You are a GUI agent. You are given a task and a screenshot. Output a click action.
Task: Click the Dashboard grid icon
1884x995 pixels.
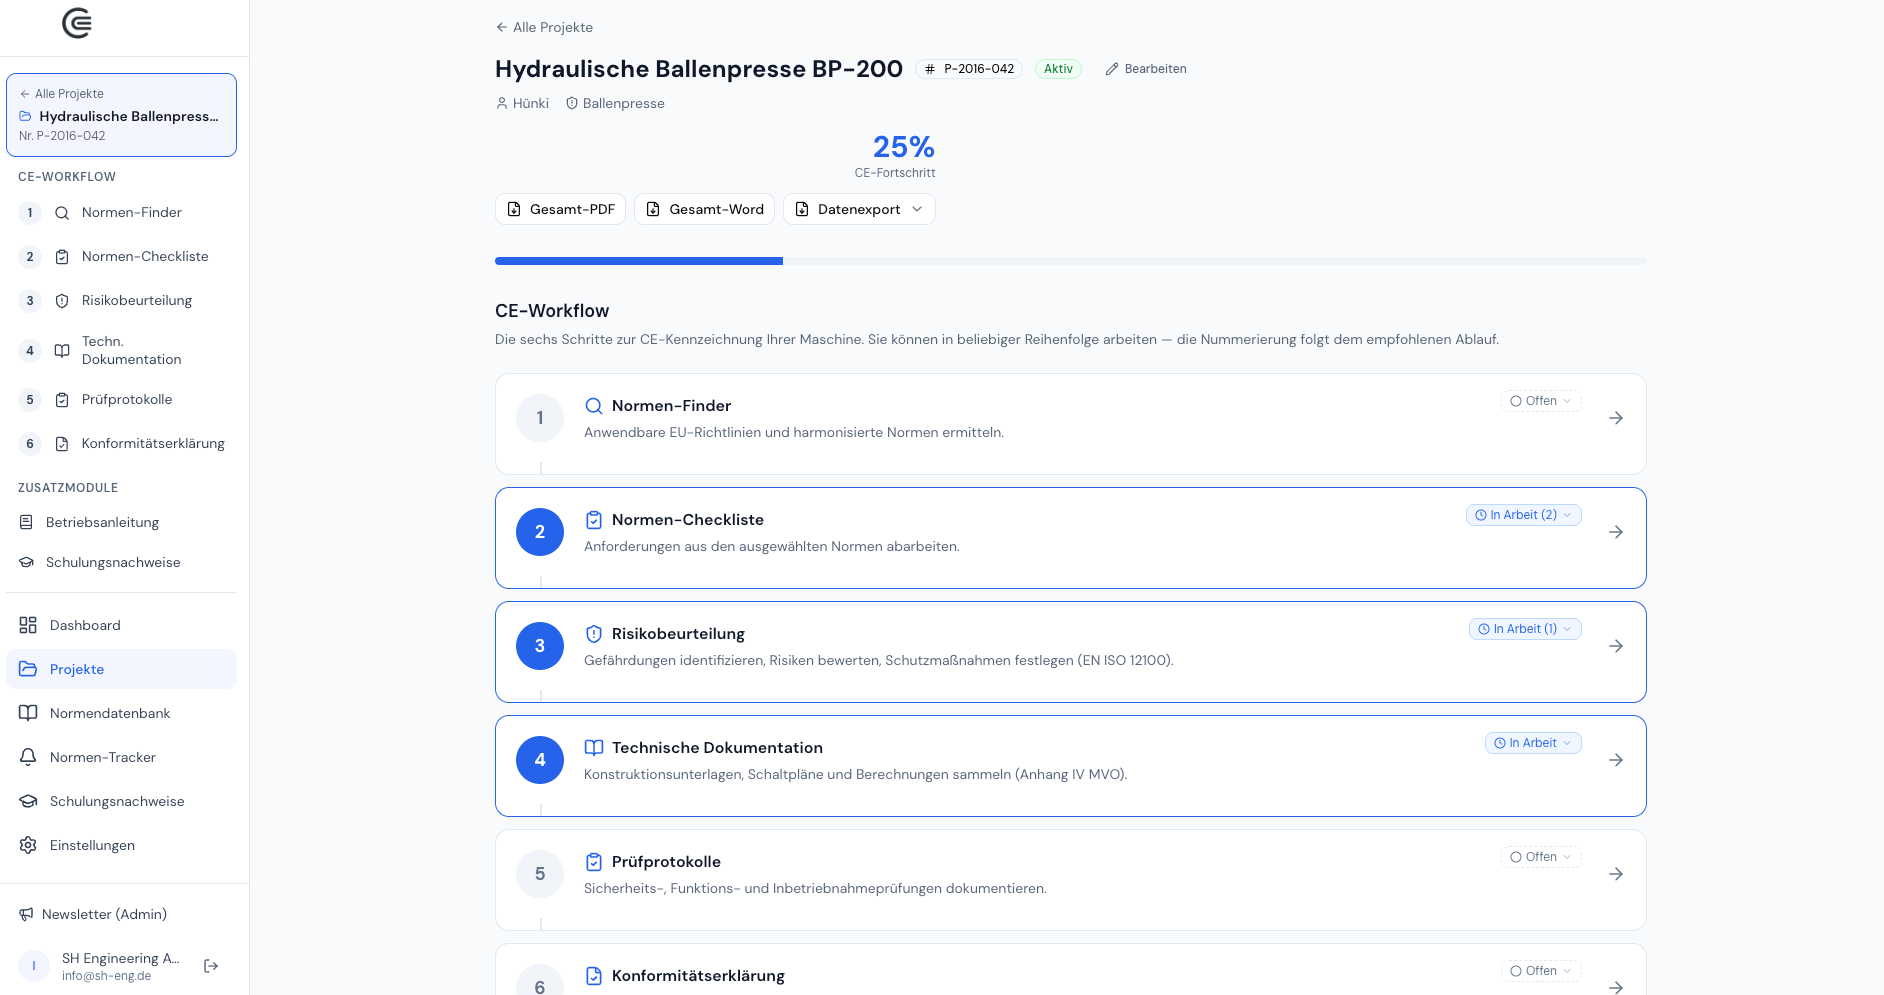click(x=28, y=625)
